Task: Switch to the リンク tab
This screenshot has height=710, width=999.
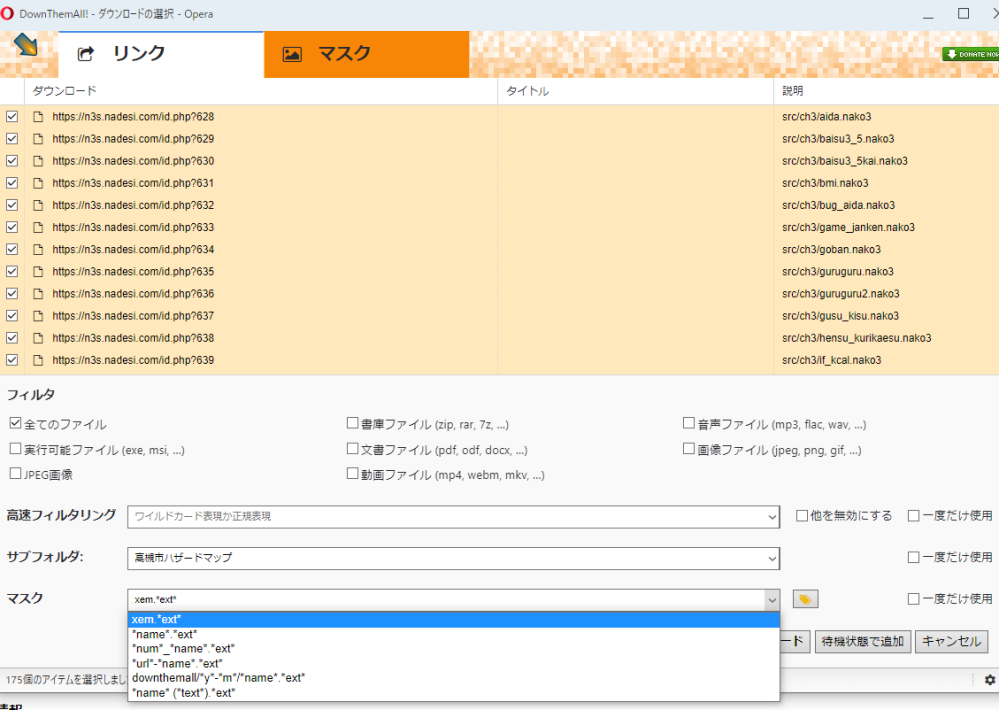Action: [x=161, y=55]
